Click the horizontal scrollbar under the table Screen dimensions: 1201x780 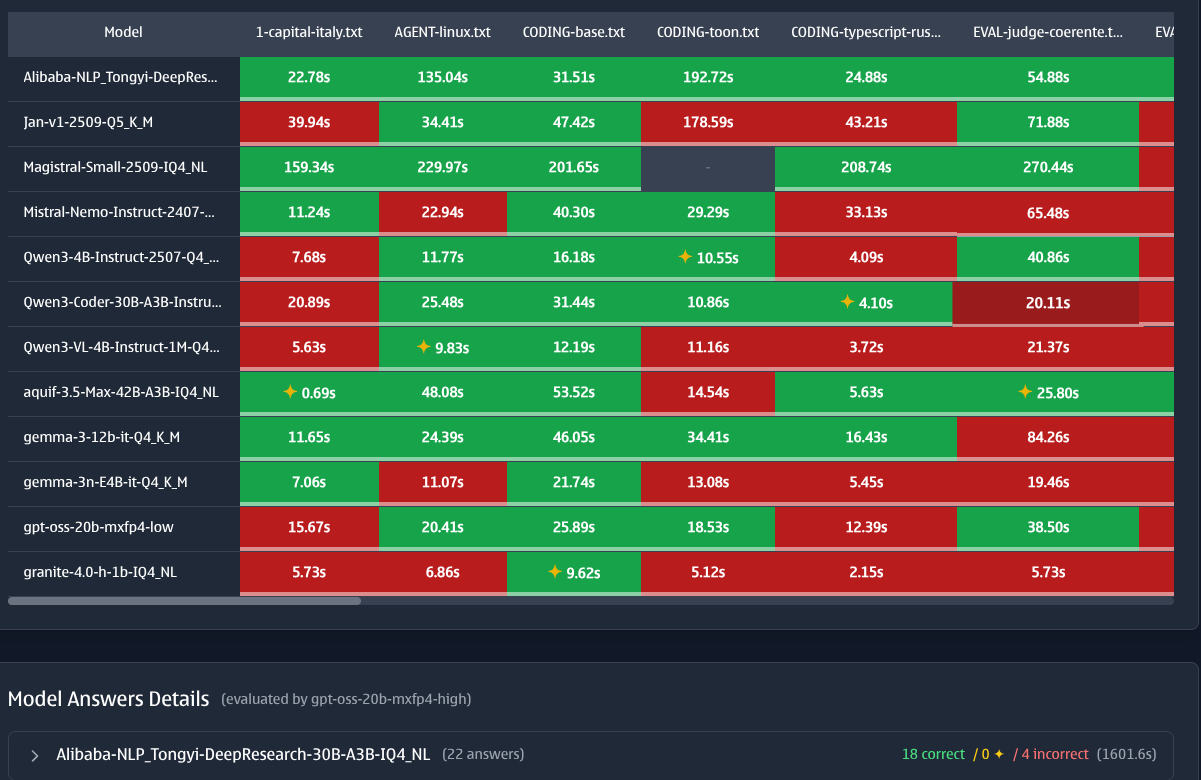184,601
